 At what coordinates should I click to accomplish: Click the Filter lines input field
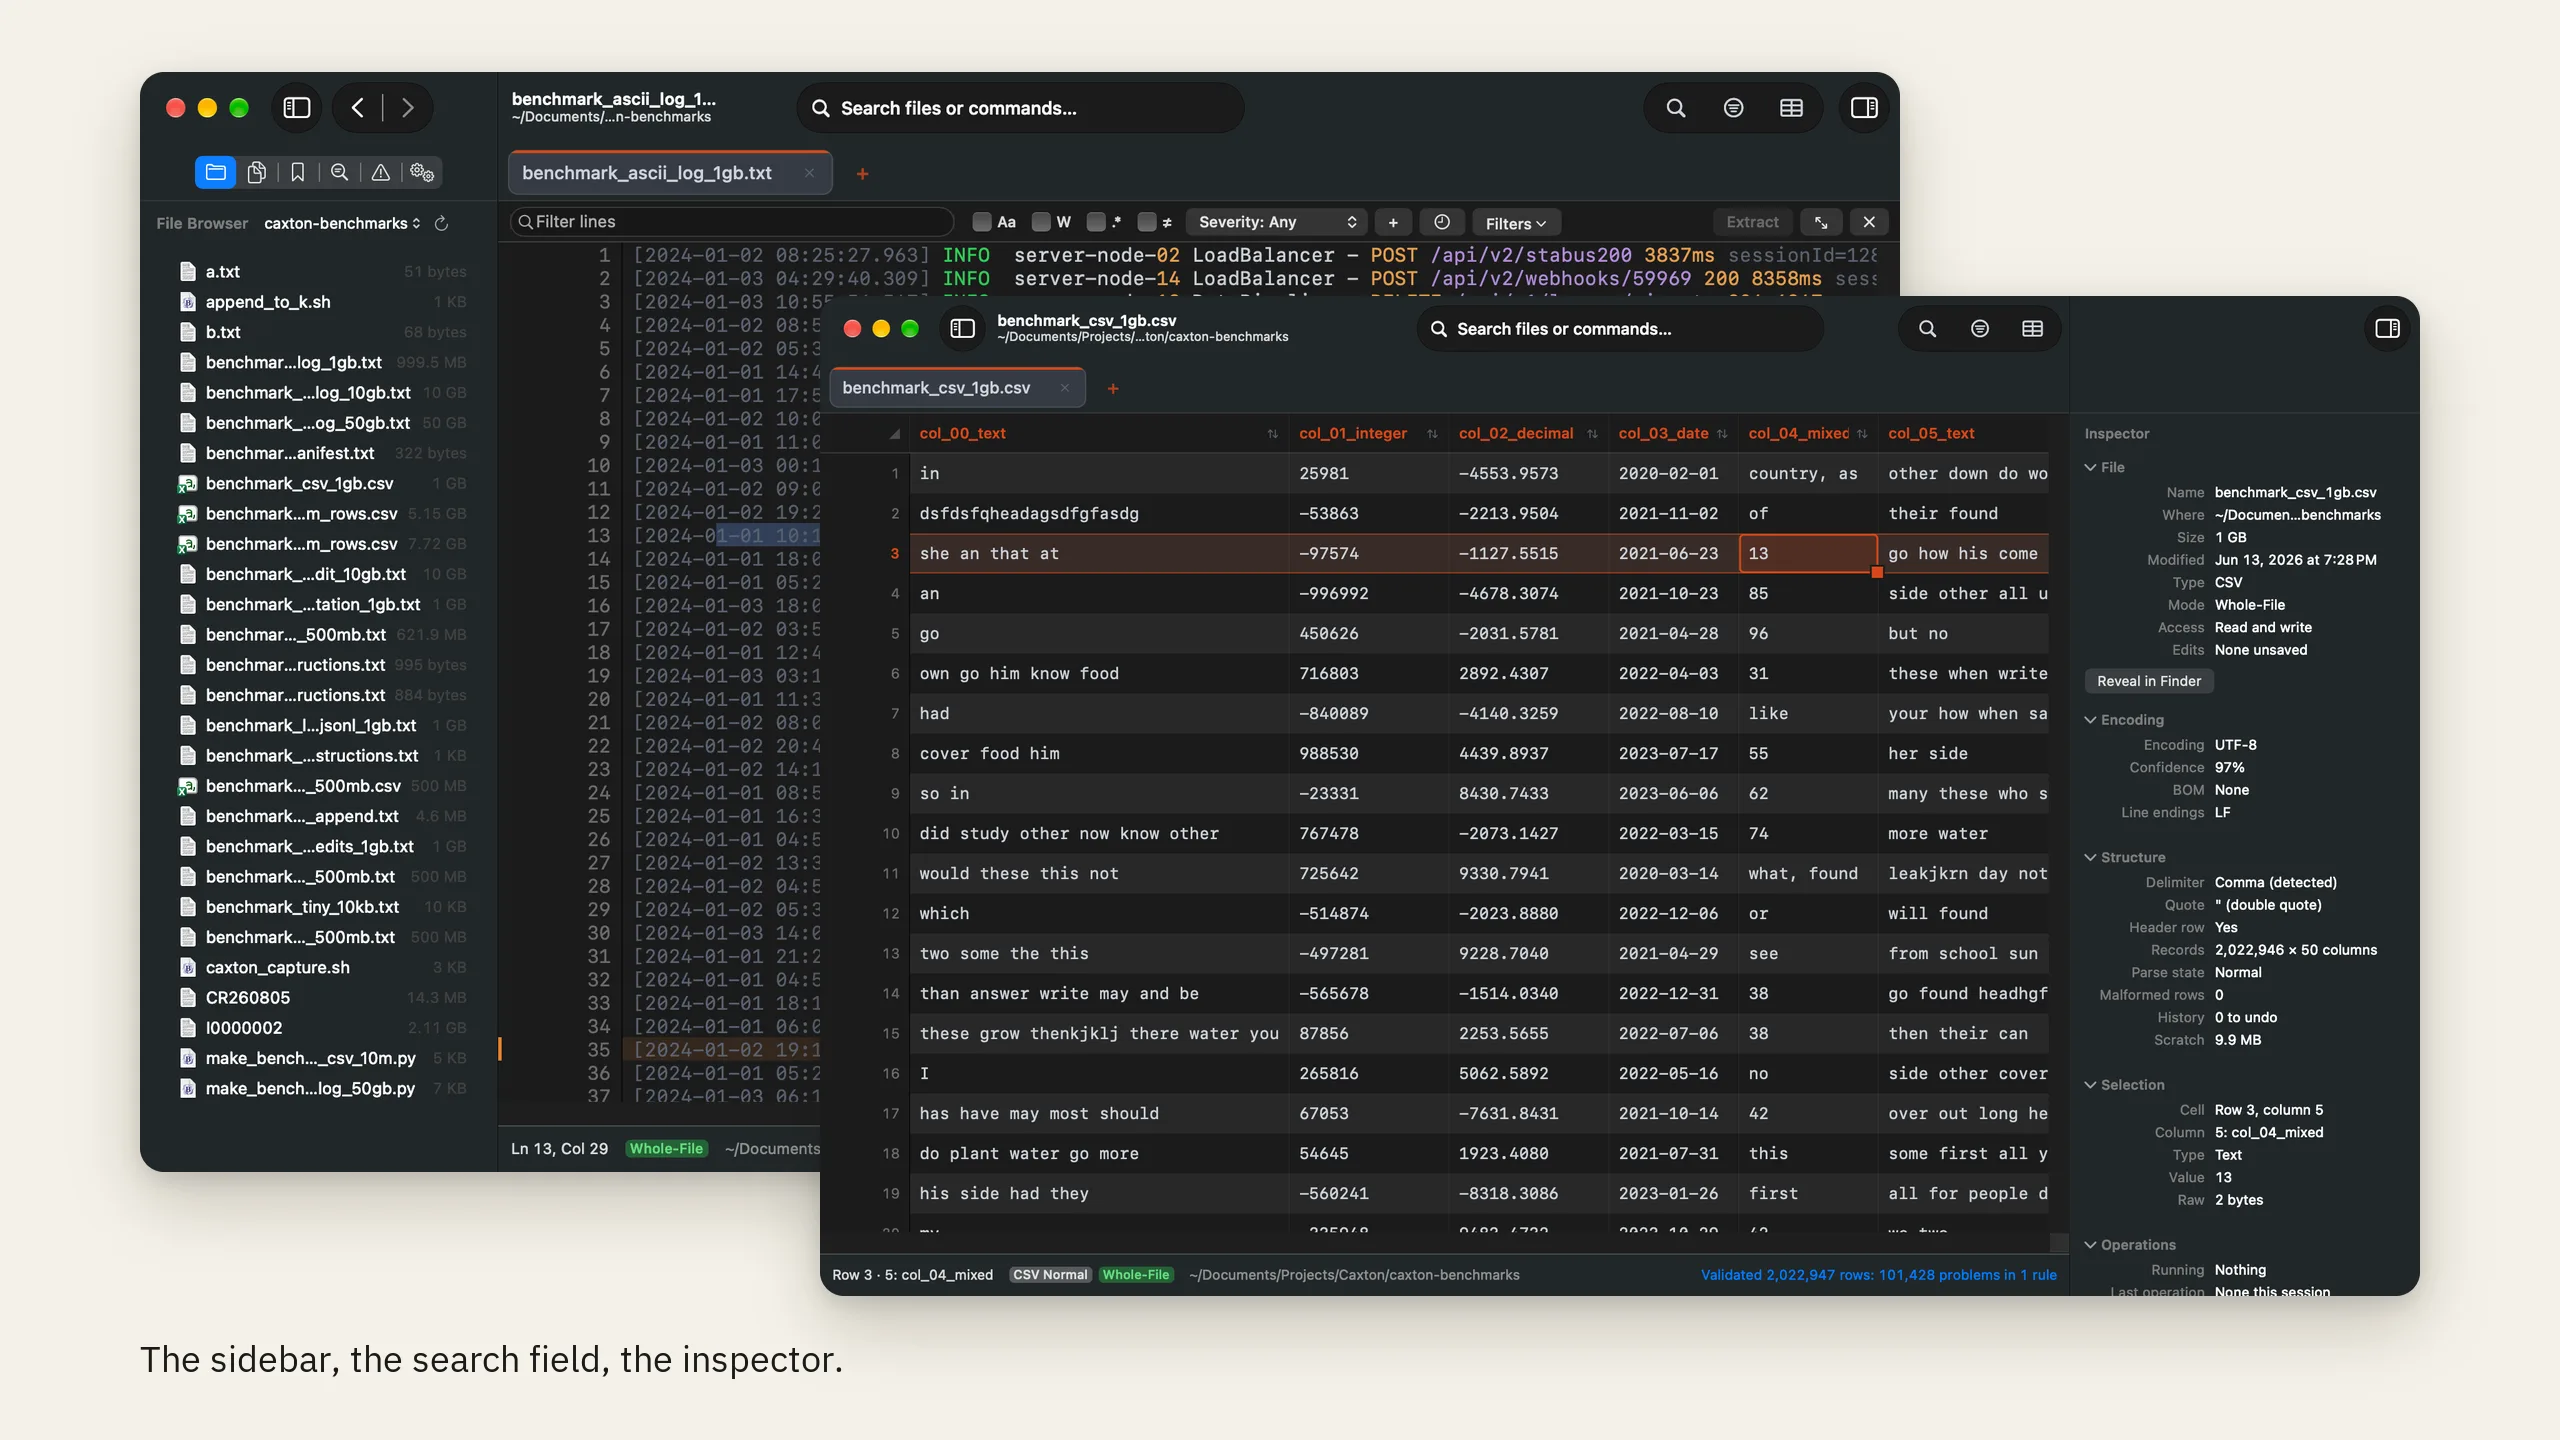tap(732, 222)
